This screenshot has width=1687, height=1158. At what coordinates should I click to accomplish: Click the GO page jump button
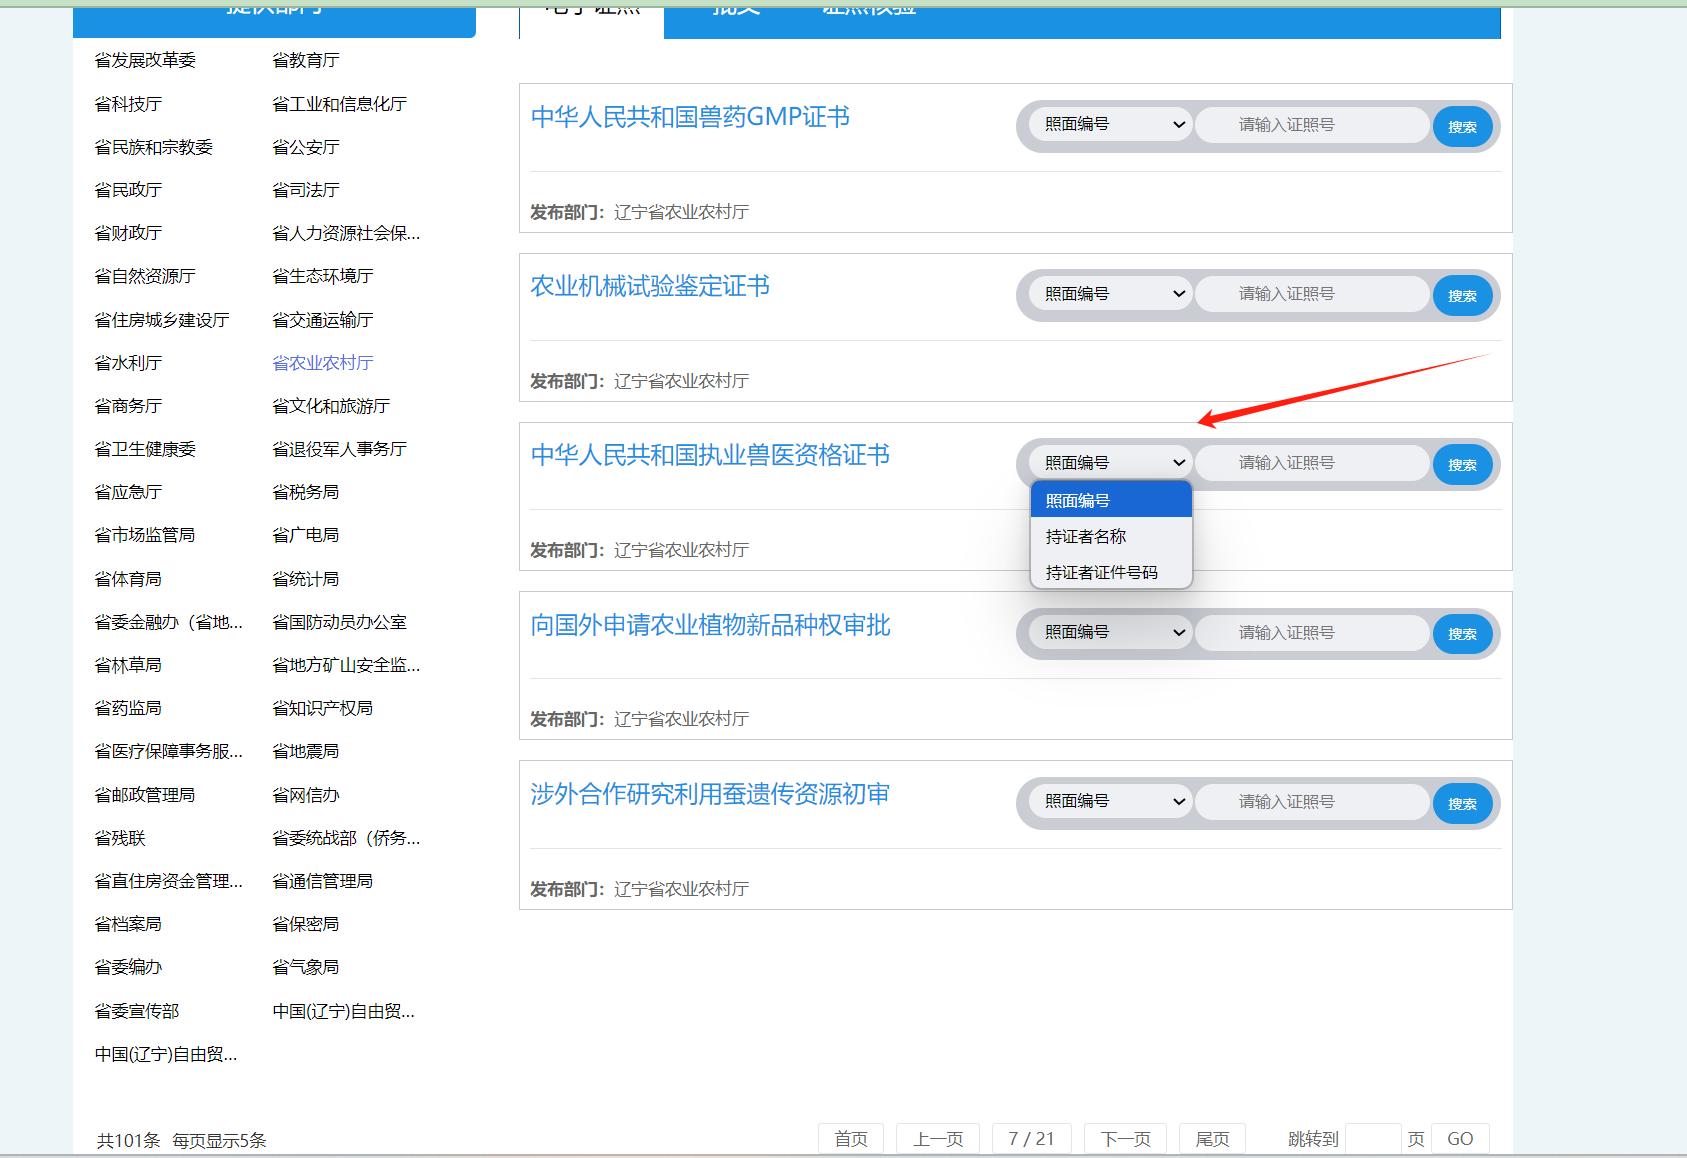coord(1459,1139)
